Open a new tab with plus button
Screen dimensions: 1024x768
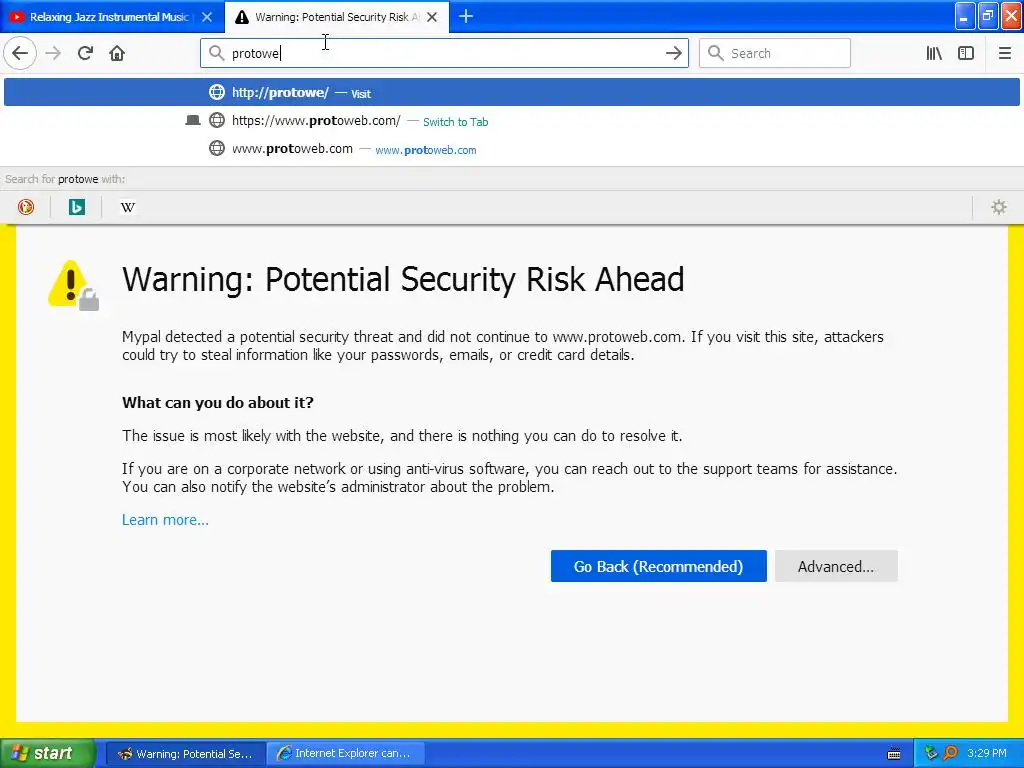[466, 16]
